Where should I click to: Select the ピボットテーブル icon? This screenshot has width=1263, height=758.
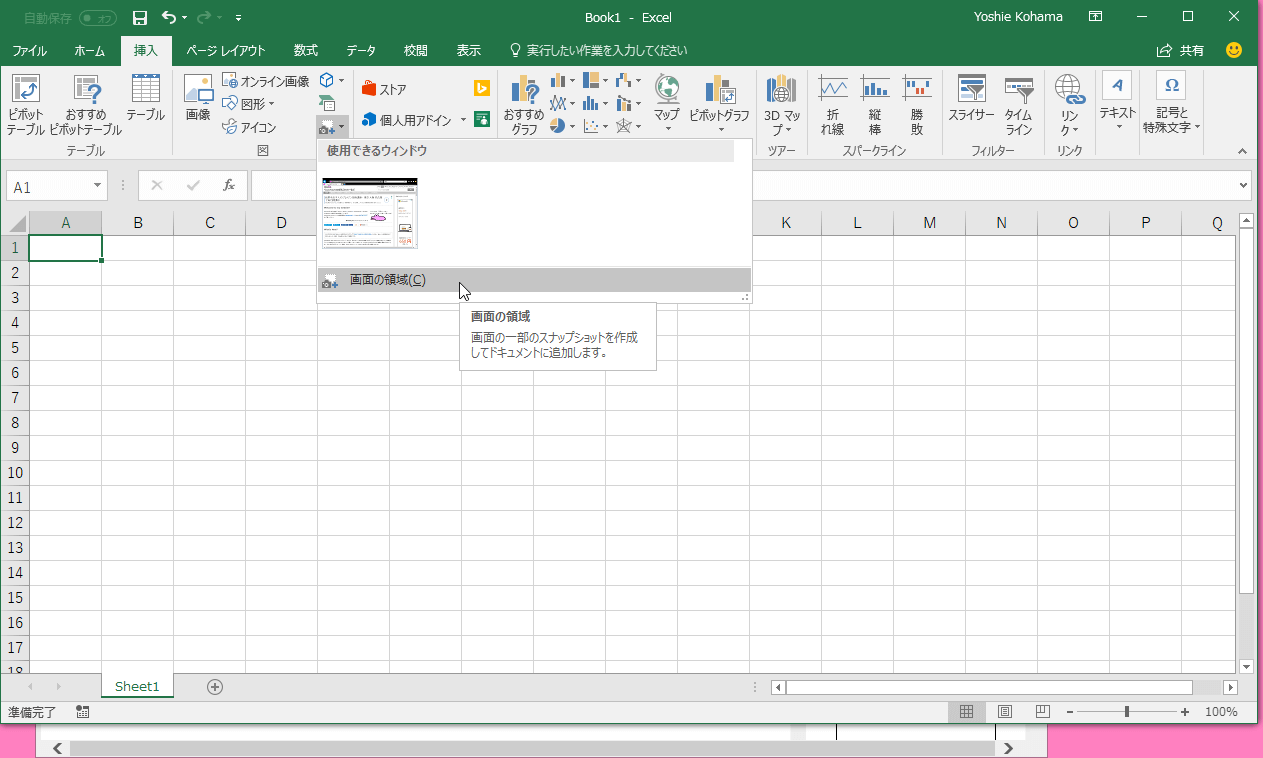pos(25,100)
